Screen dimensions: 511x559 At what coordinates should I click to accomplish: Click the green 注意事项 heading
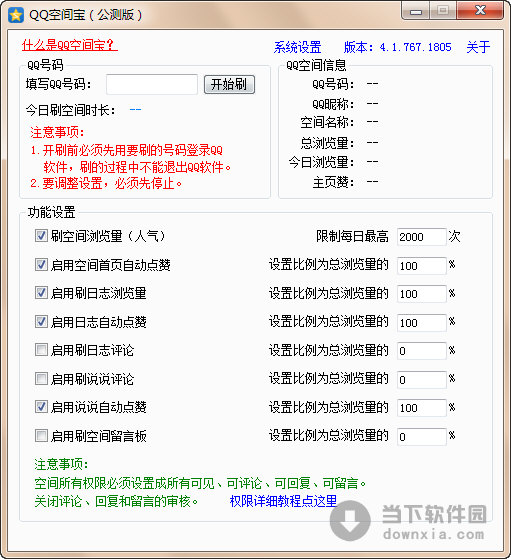[x=61, y=464]
